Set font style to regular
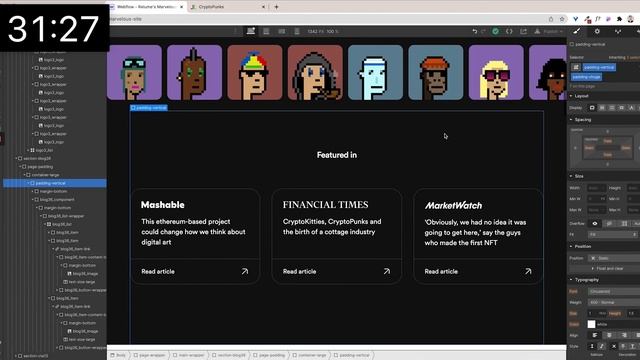 click(592, 346)
